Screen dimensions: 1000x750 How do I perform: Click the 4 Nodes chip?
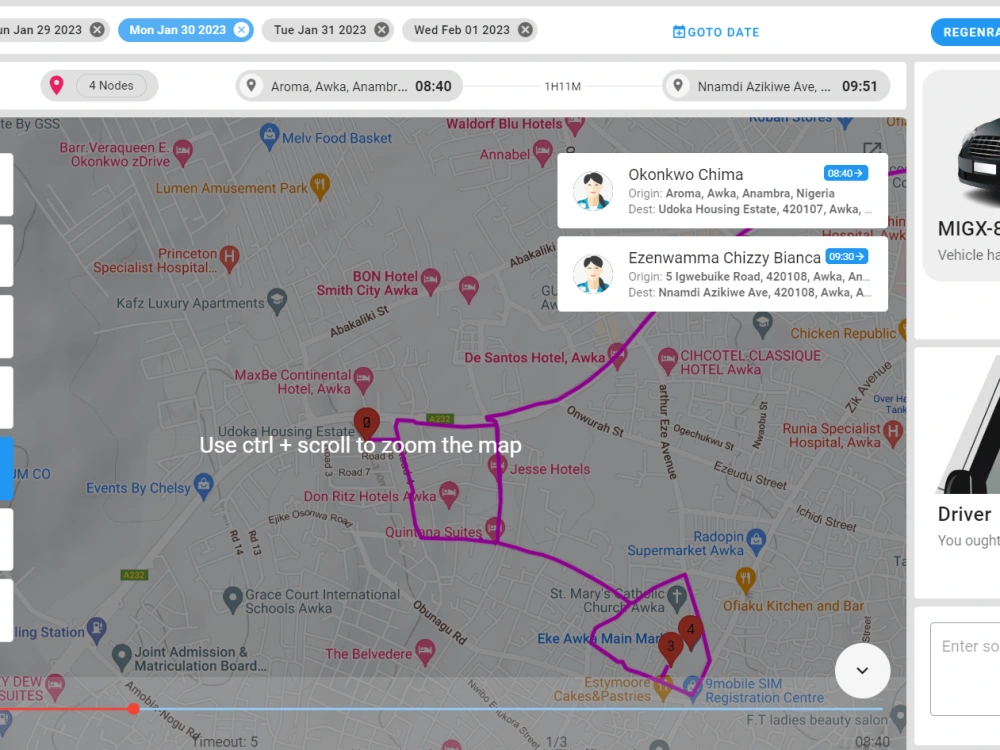pyautogui.click(x=111, y=85)
